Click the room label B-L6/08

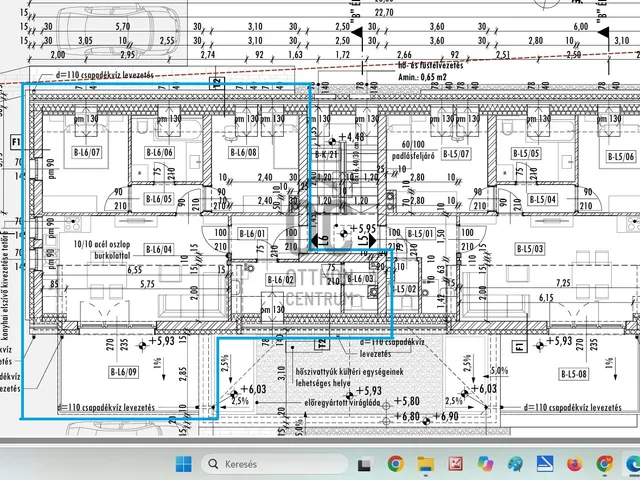[244, 153]
